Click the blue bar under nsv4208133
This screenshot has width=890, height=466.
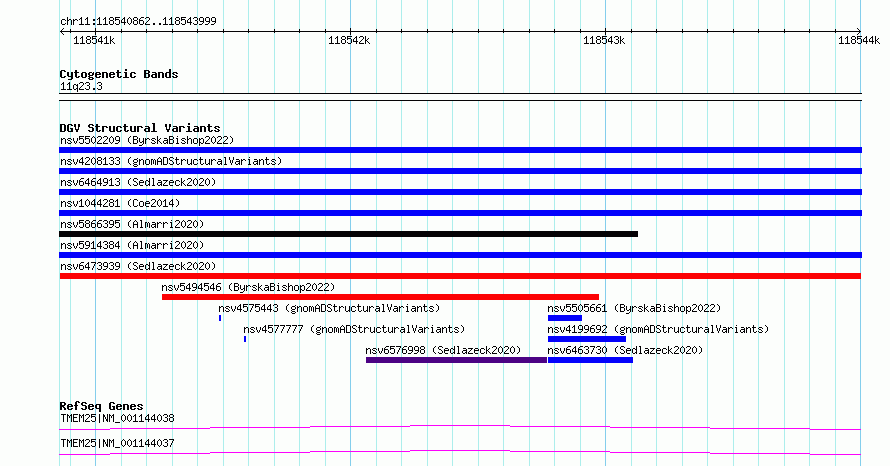coord(460,171)
